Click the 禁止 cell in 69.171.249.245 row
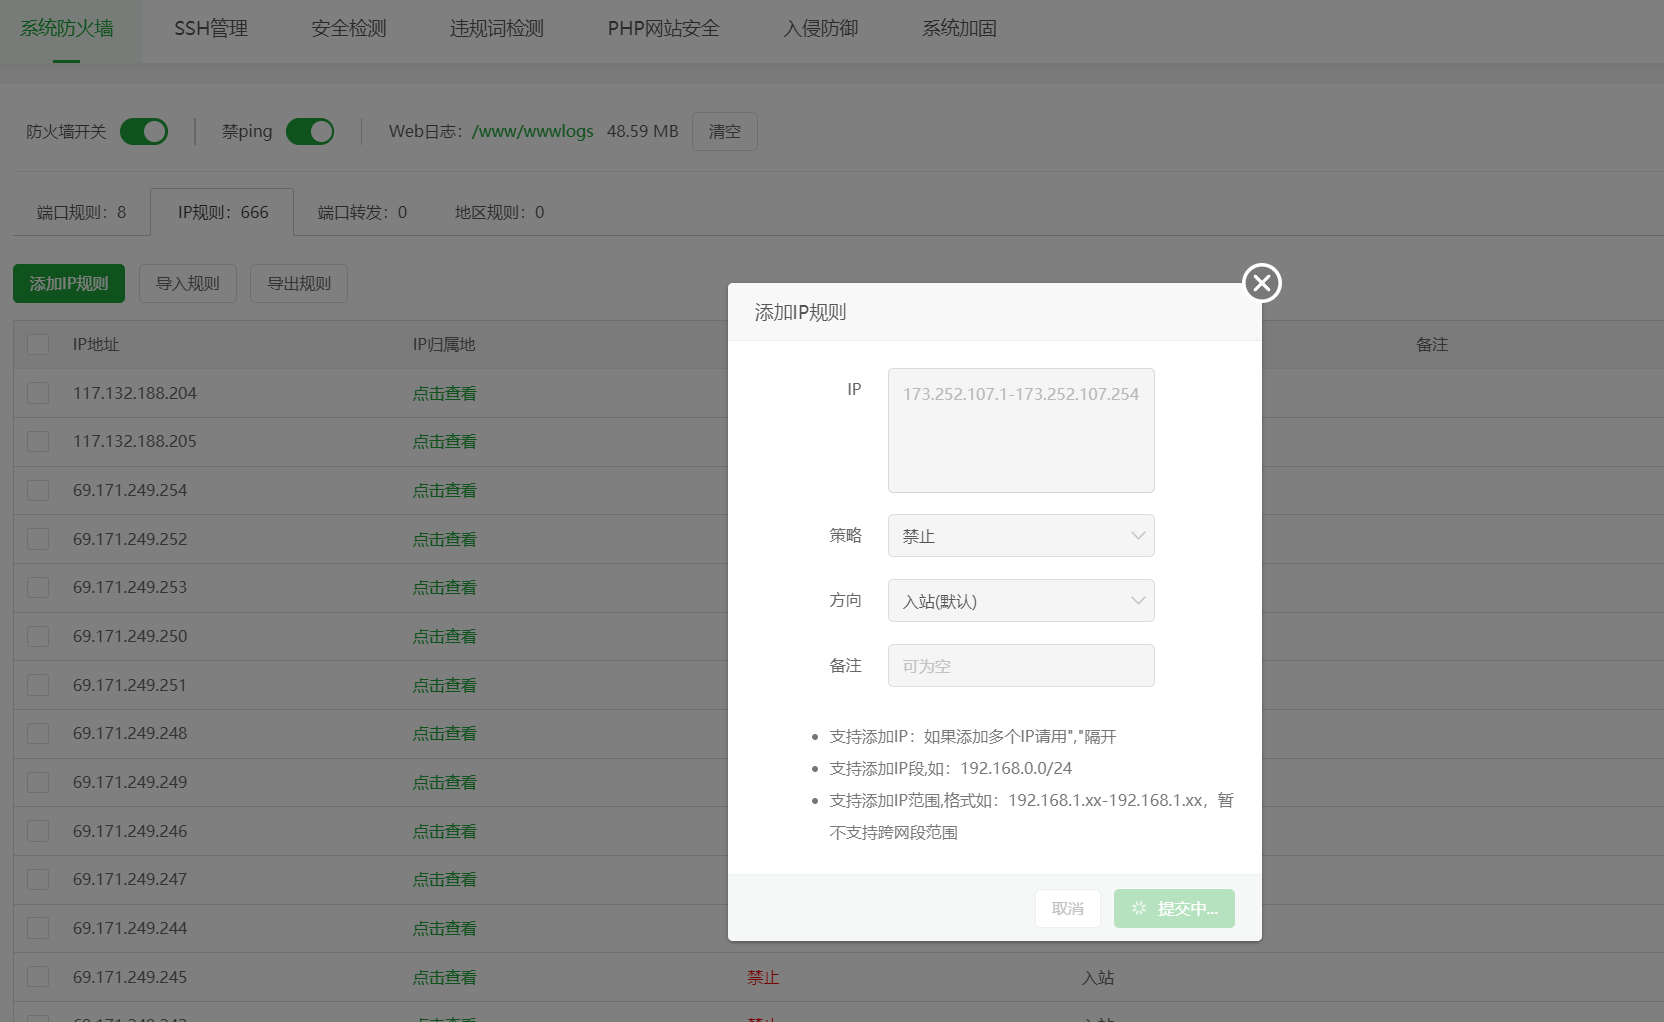The height and width of the screenshot is (1022, 1664). [763, 977]
